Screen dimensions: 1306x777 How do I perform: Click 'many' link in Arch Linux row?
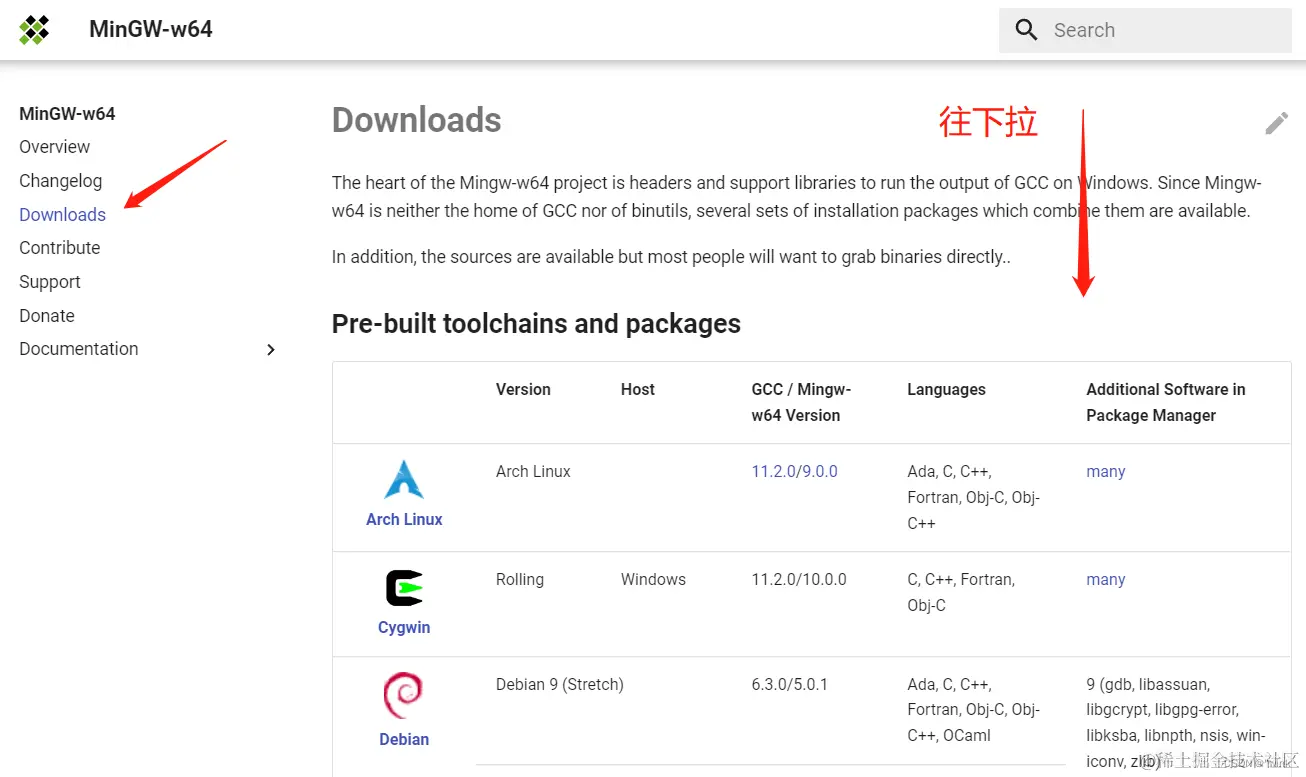[1106, 472]
